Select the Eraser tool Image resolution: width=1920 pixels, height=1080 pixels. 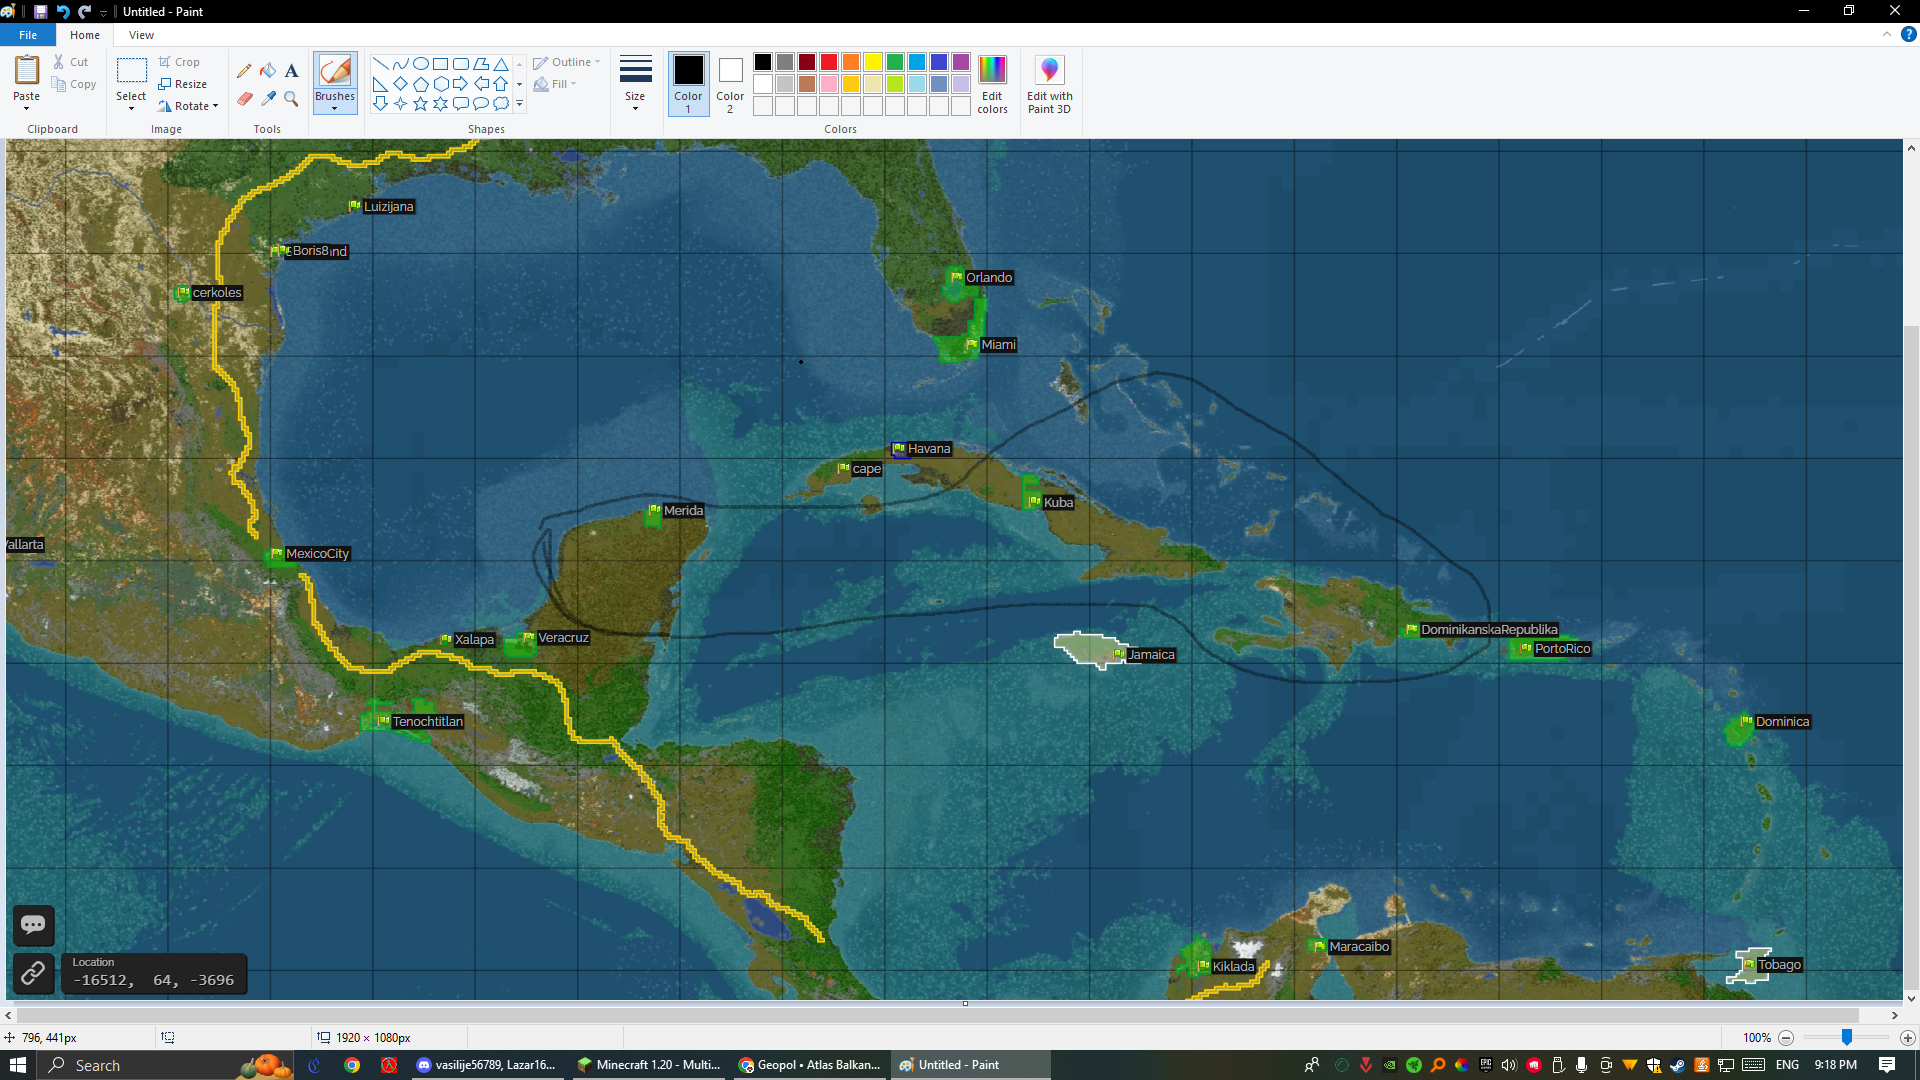(x=244, y=98)
